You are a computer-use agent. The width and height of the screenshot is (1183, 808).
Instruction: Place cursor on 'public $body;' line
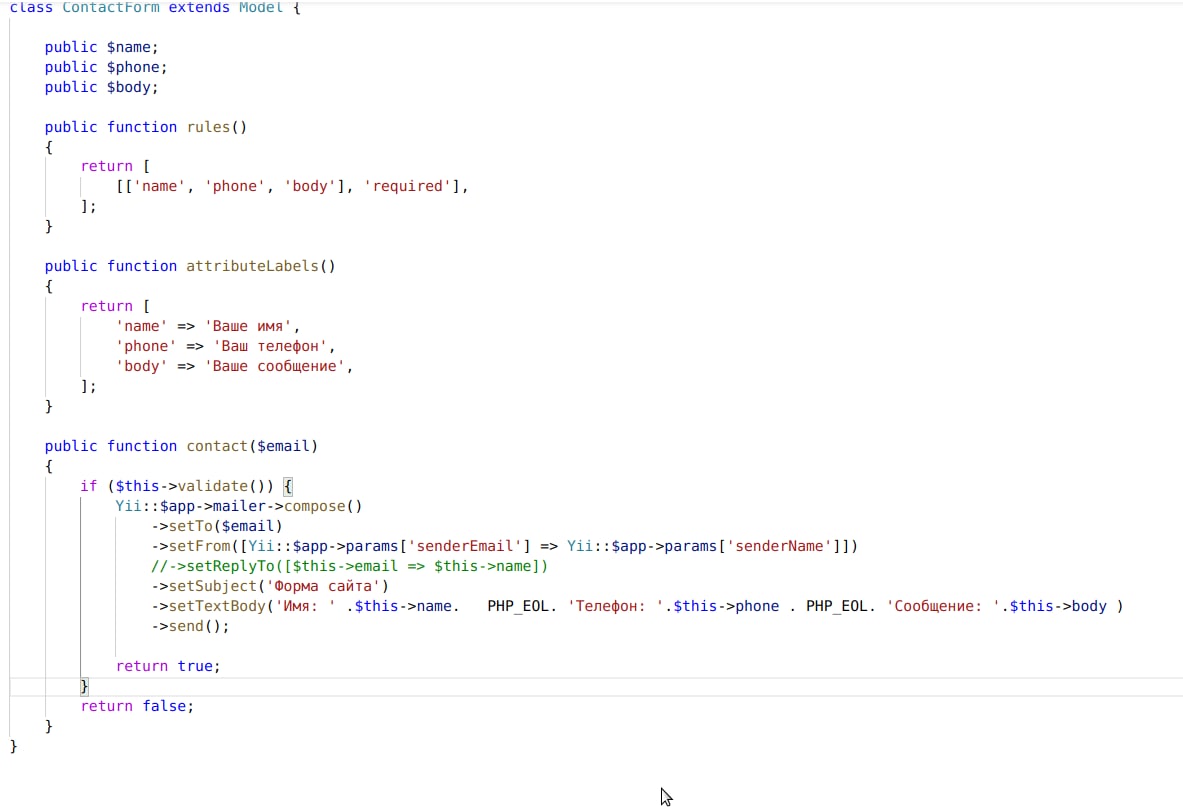(102, 87)
